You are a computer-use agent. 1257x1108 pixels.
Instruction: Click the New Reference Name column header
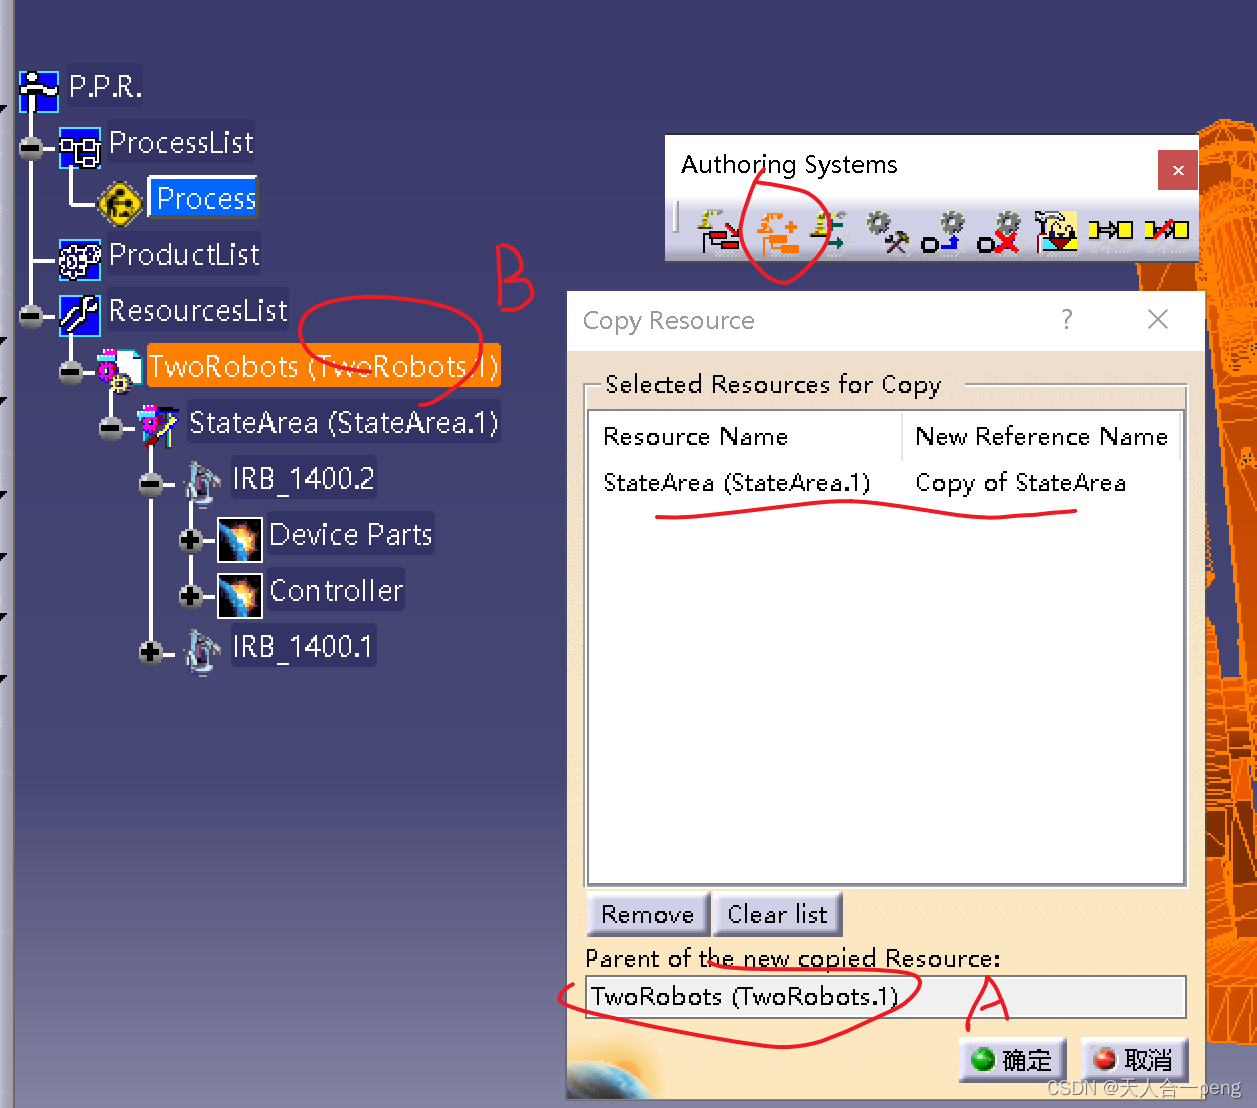pyautogui.click(x=1041, y=437)
